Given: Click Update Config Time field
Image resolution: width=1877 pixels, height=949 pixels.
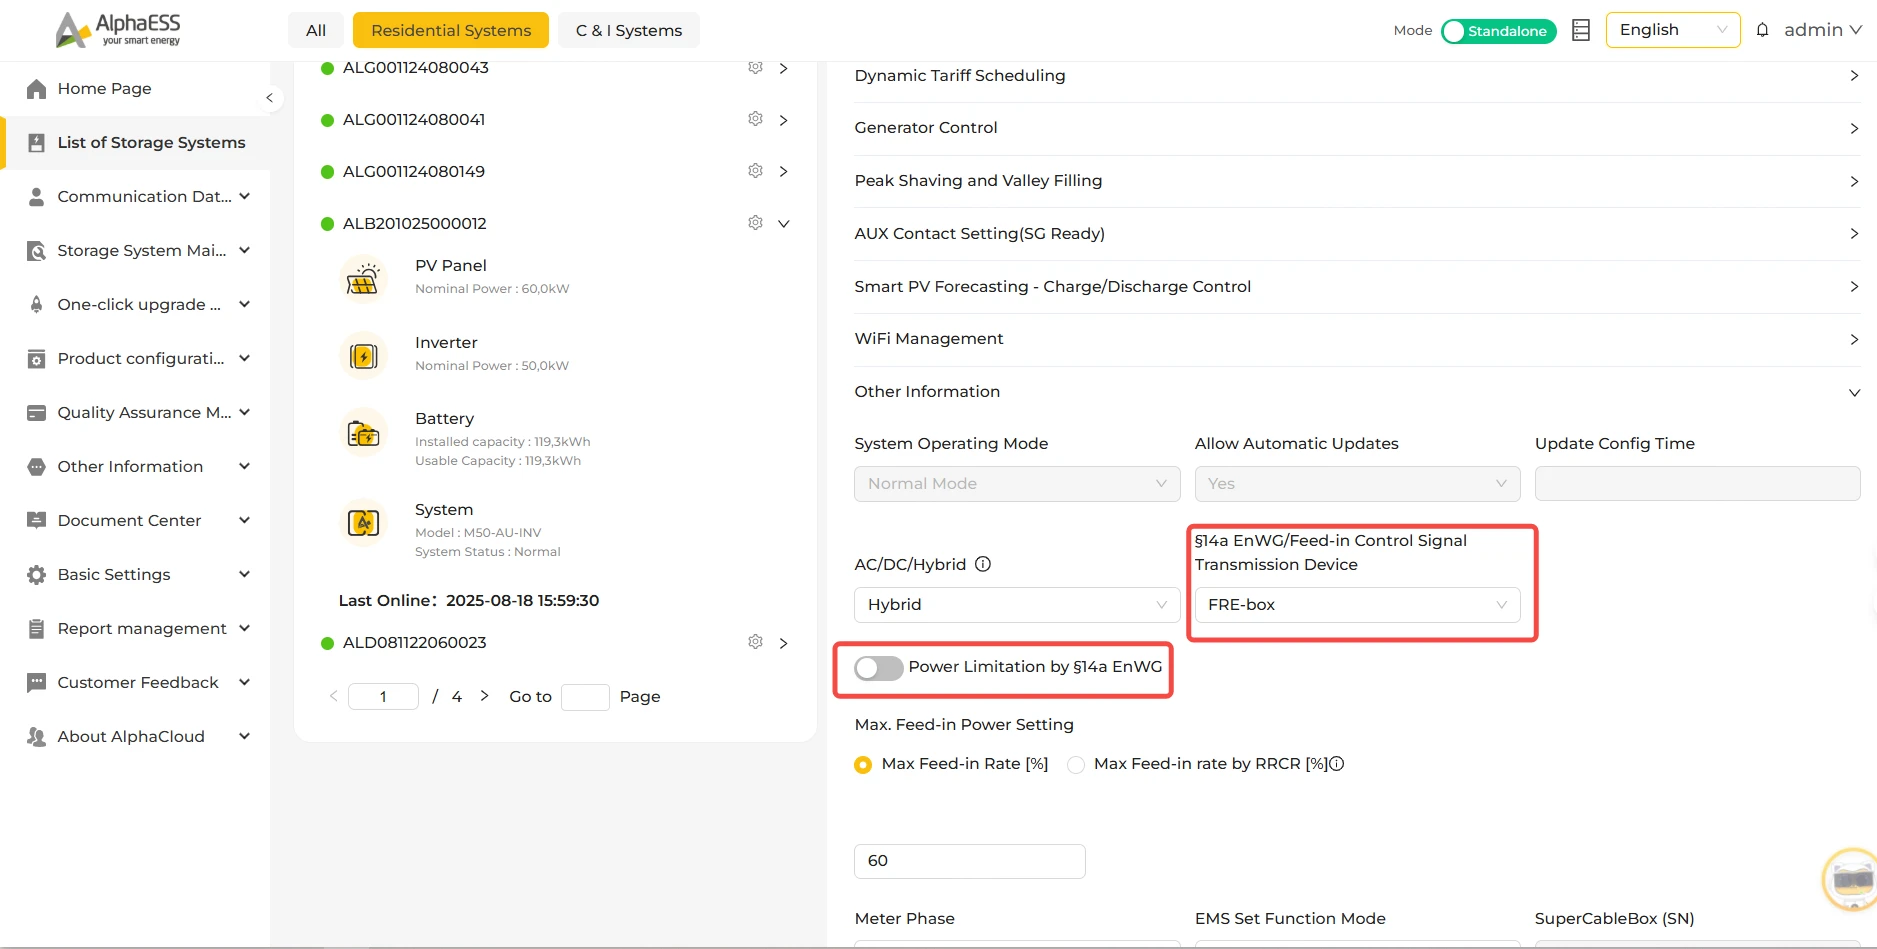Looking at the screenshot, I should coord(1697,484).
